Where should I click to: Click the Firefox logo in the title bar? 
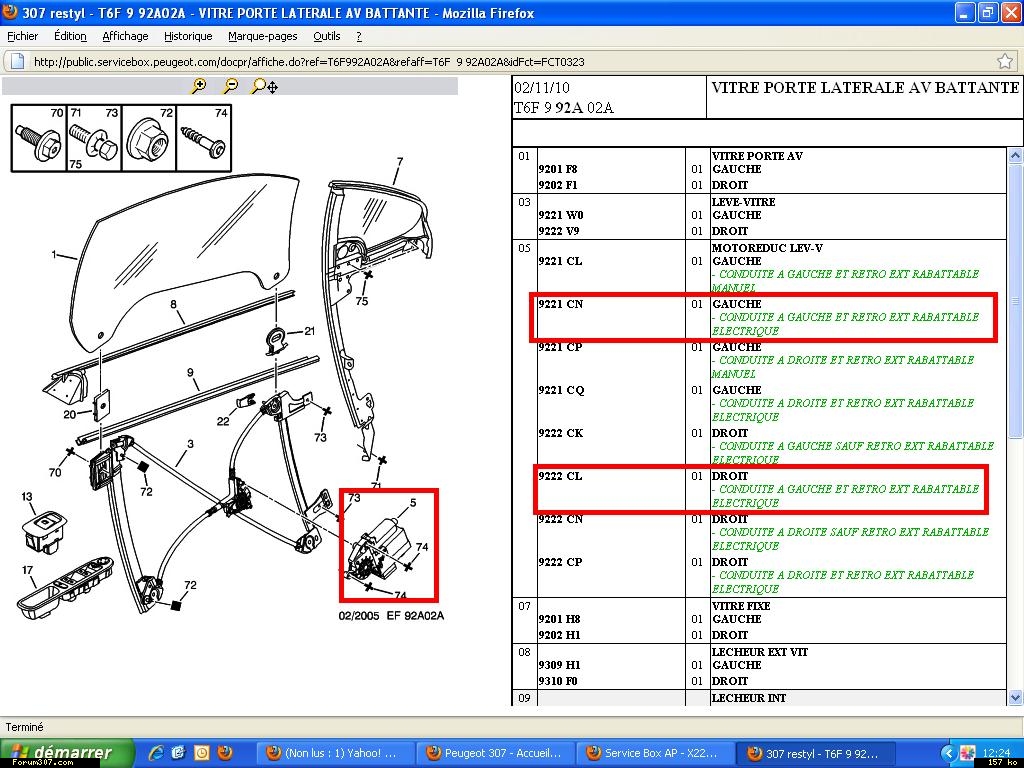click(10, 12)
